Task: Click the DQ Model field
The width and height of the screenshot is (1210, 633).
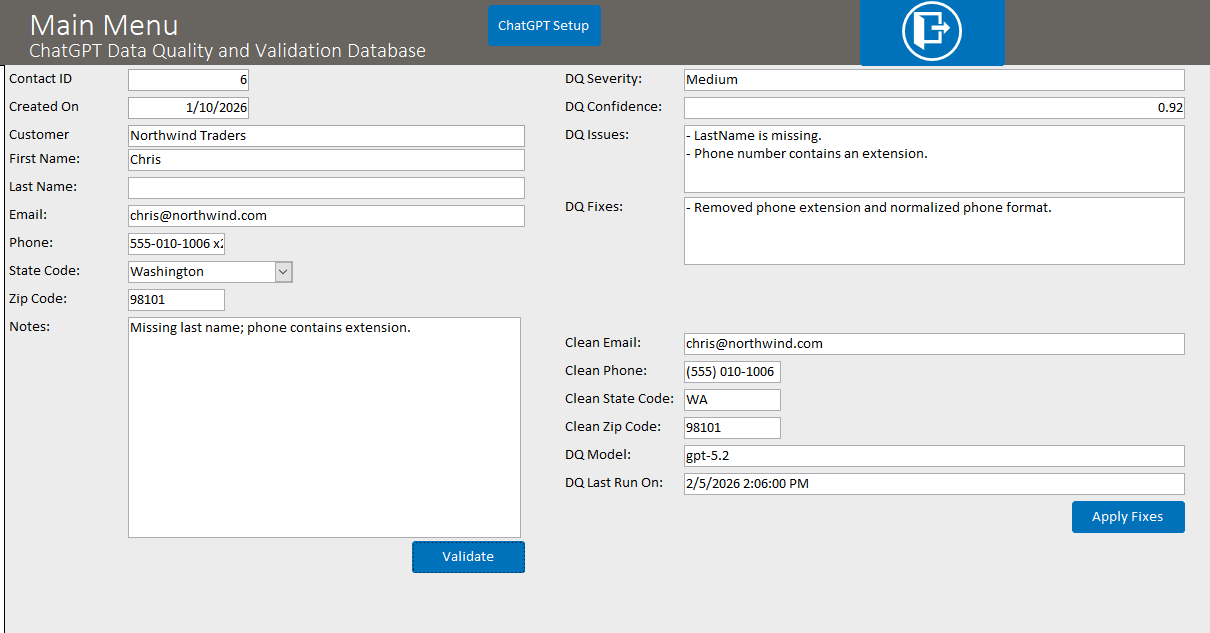Action: click(933, 456)
